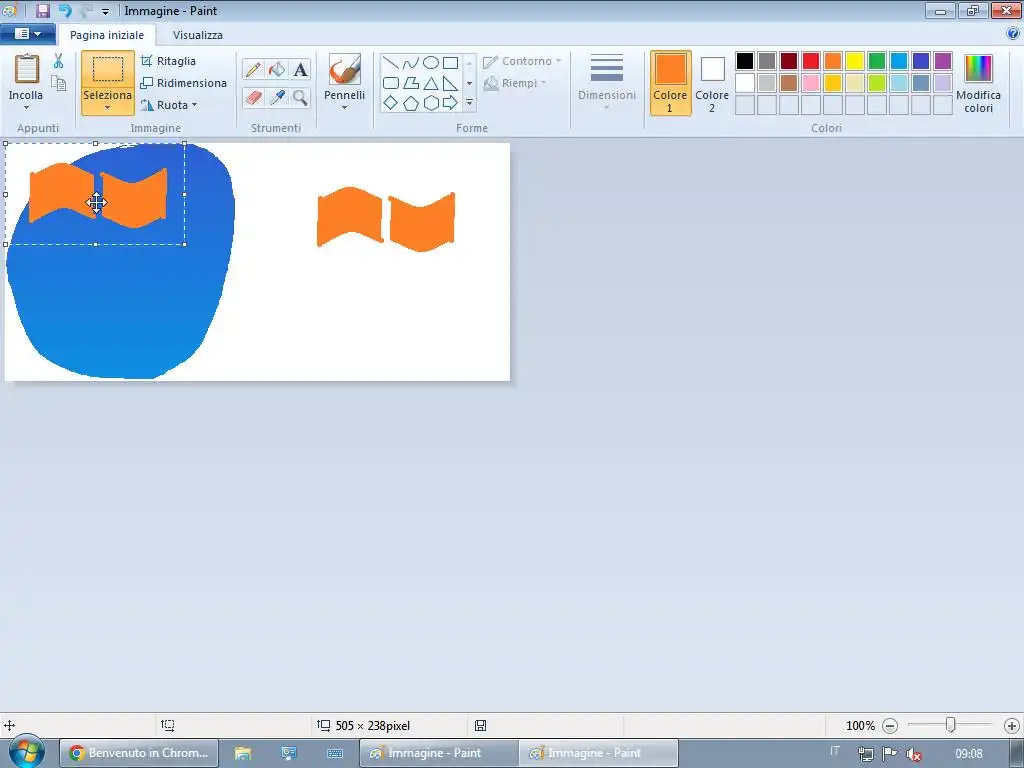Select the Pencil tool
Image resolution: width=1024 pixels, height=768 pixels.
(253, 69)
